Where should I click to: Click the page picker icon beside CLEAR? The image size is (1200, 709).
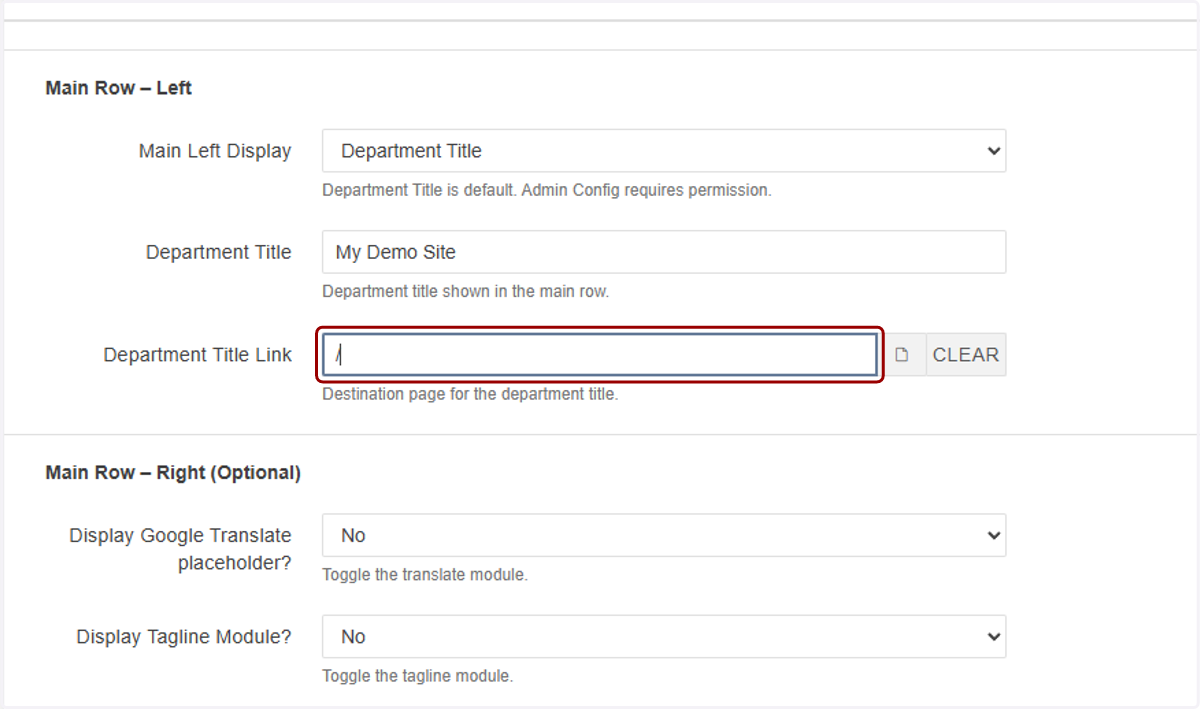tap(902, 355)
